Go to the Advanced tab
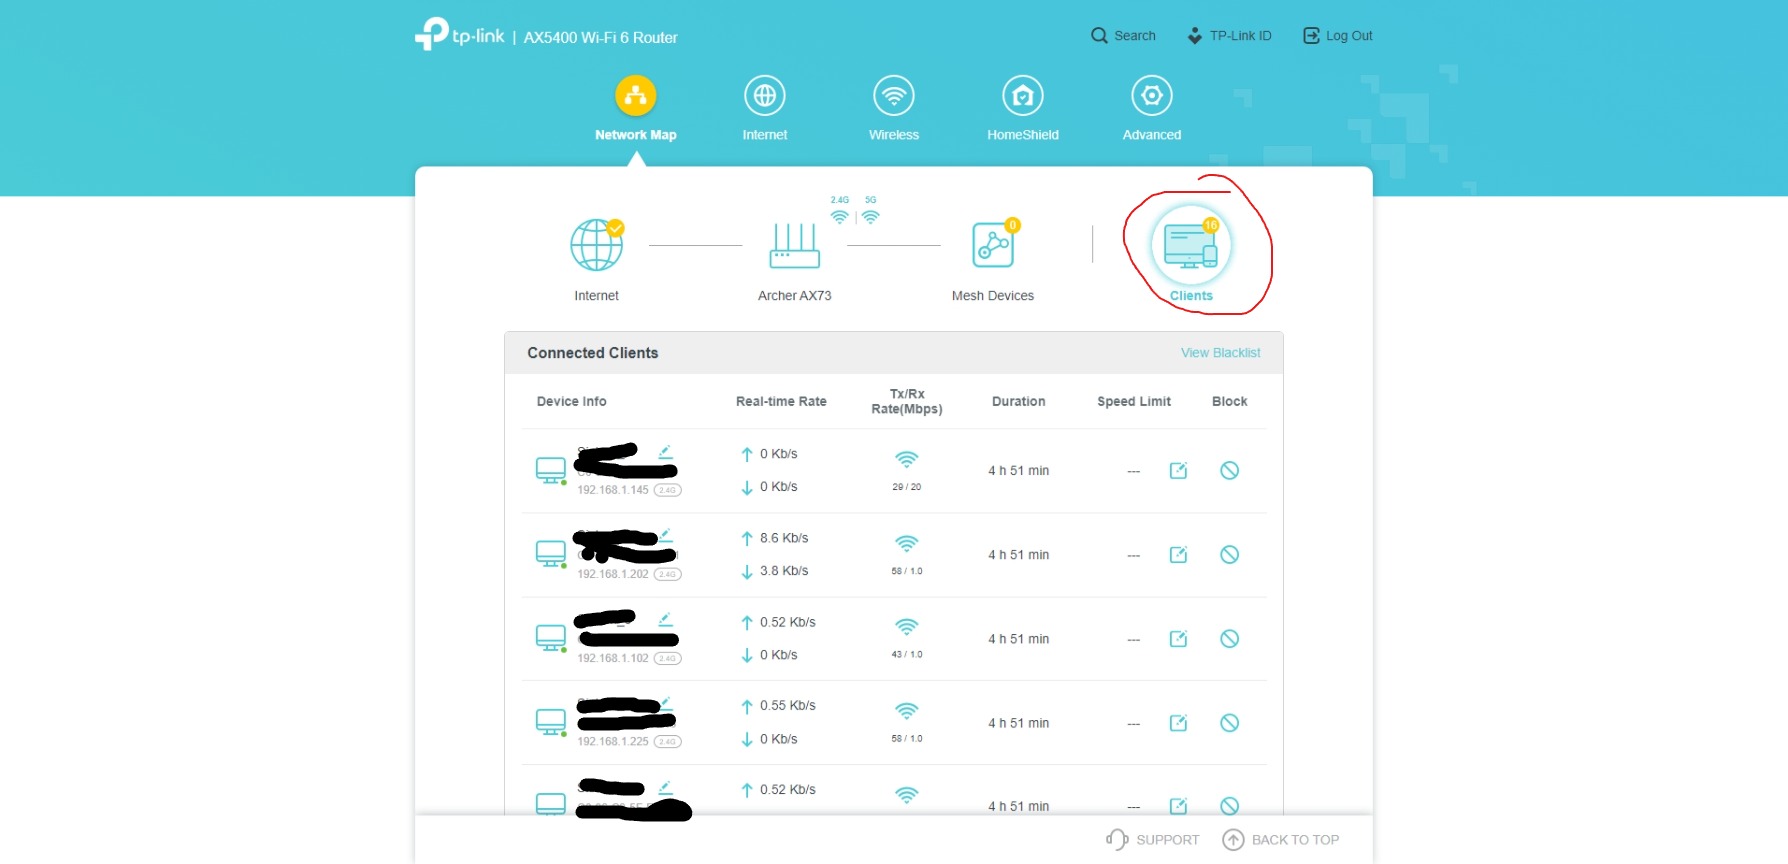Image resolution: width=1788 pixels, height=864 pixels. [1152, 109]
